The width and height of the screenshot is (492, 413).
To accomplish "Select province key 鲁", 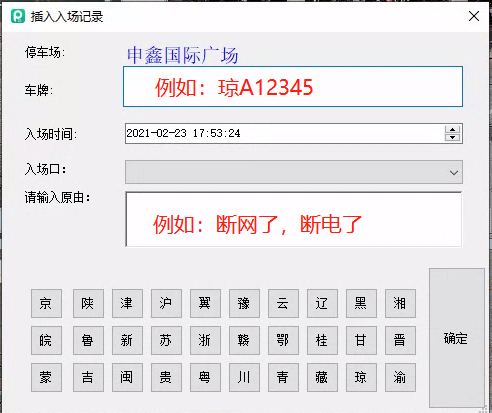I will [88, 340].
